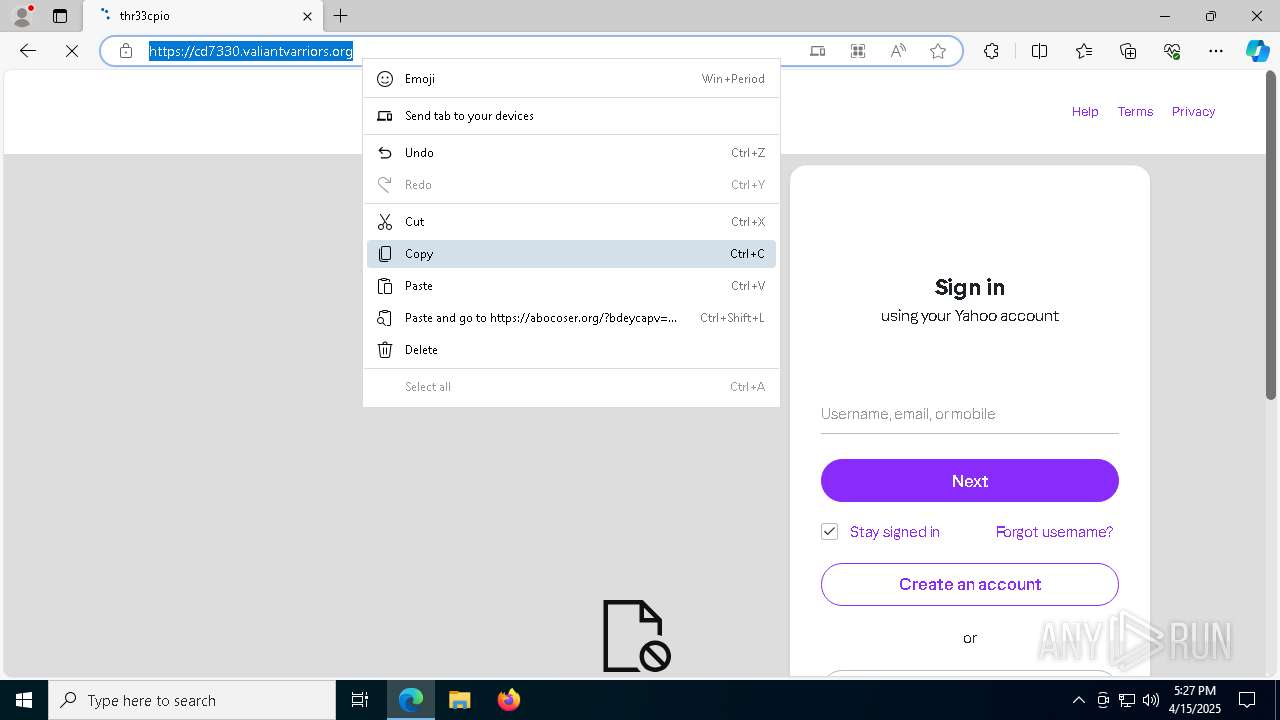Image resolution: width=1280 pixels, height=720 pixels.
Task: Click the send-to-devices address bar icon
Action: tap(818, 51)
